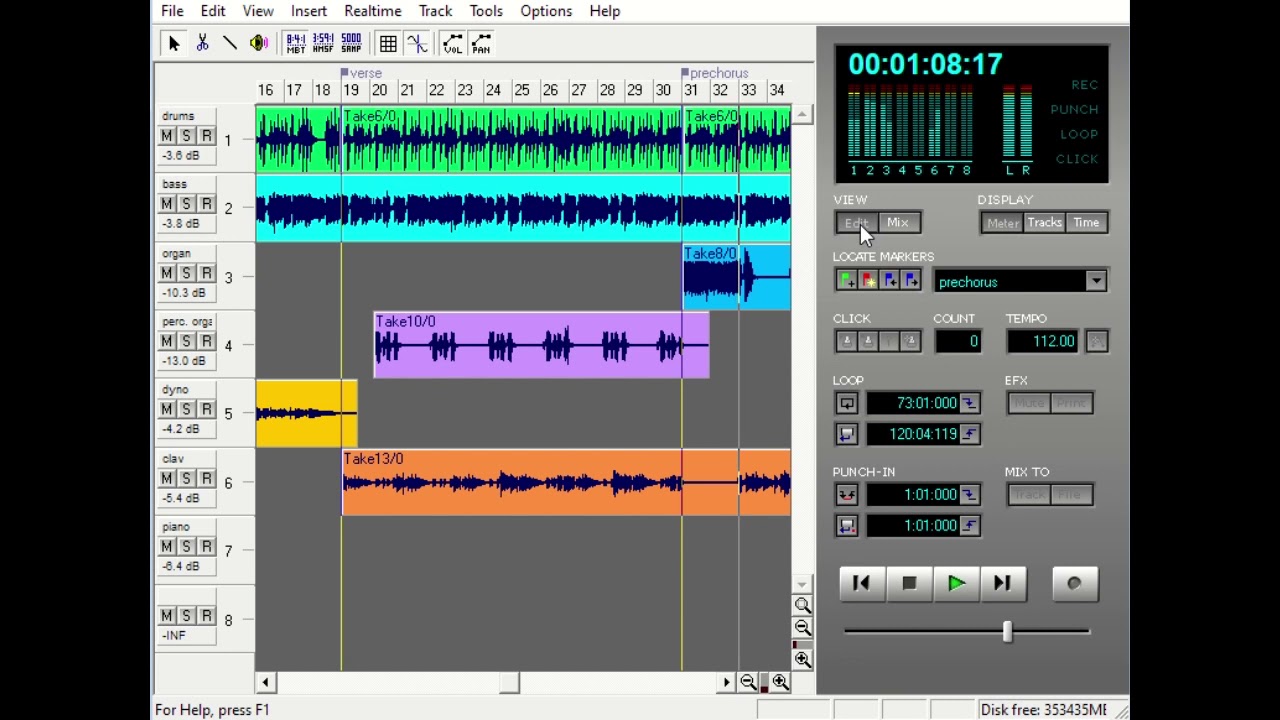Mute the drums track
This screenshot has width=1280, height=720.
(x=166, y=136)
